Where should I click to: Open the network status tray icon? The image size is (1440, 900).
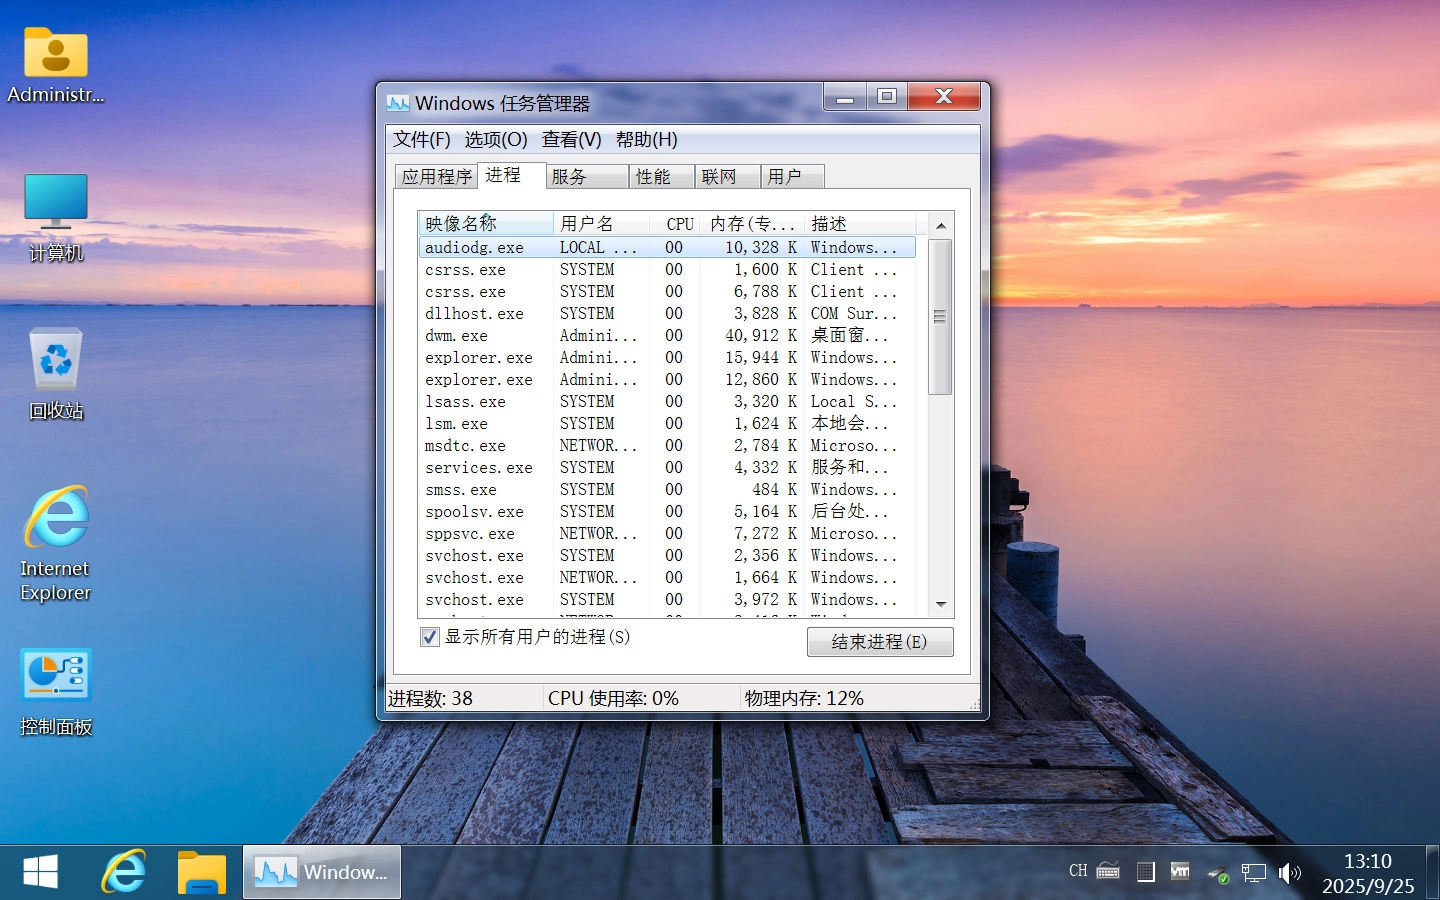[1253, 872]
